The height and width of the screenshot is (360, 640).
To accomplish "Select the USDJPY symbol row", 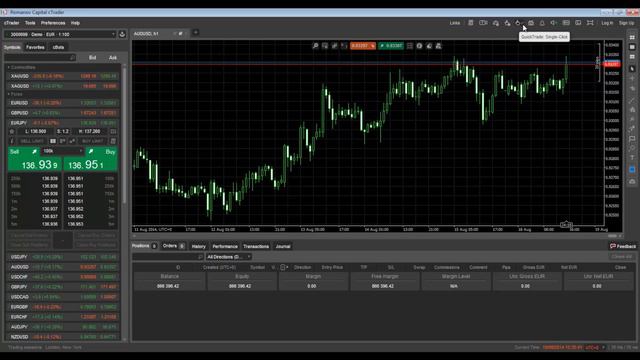I will [x=63, y=257].
